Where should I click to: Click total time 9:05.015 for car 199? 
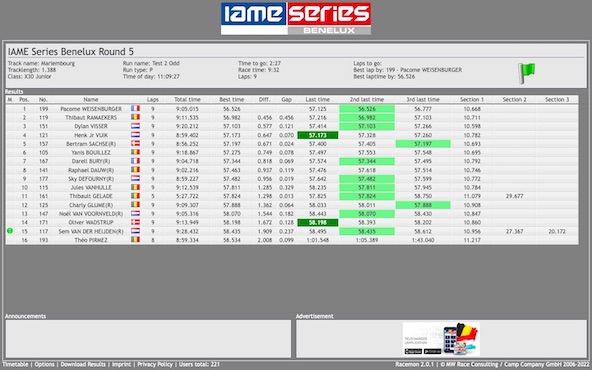(x=187, y=109)
